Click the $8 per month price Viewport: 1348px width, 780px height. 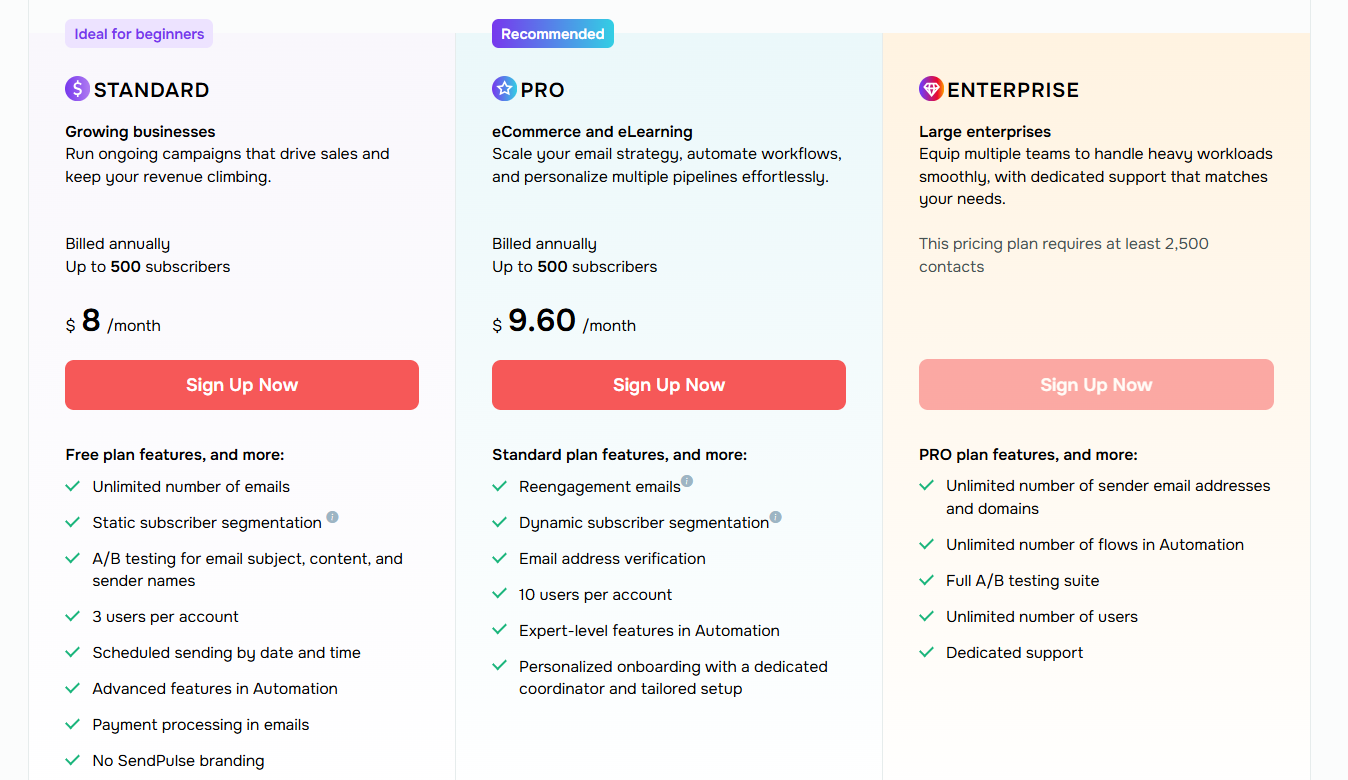113,322
